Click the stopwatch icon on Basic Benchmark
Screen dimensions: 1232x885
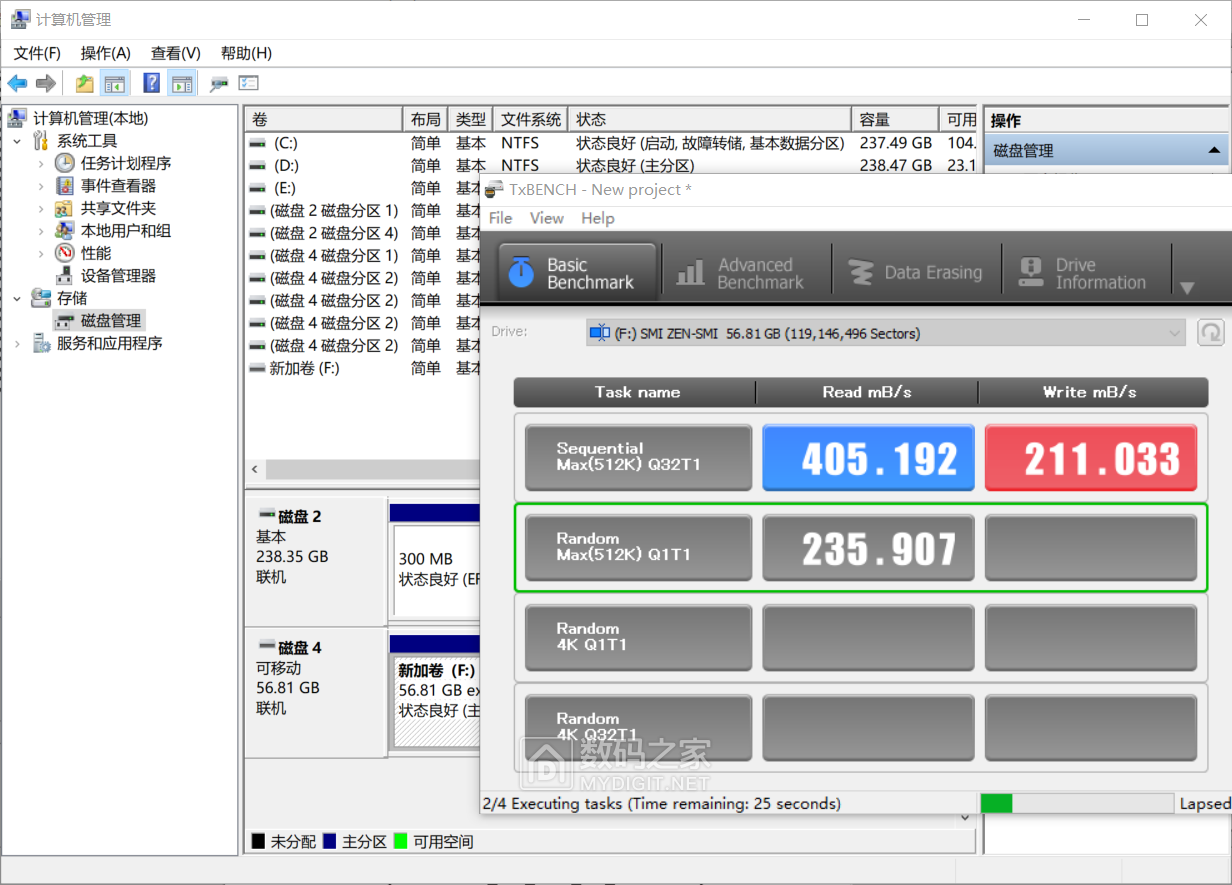[x=521, y=272]
